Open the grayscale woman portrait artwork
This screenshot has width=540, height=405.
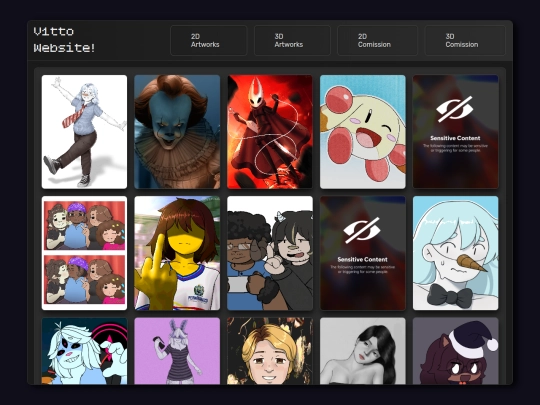click(363, 351)
